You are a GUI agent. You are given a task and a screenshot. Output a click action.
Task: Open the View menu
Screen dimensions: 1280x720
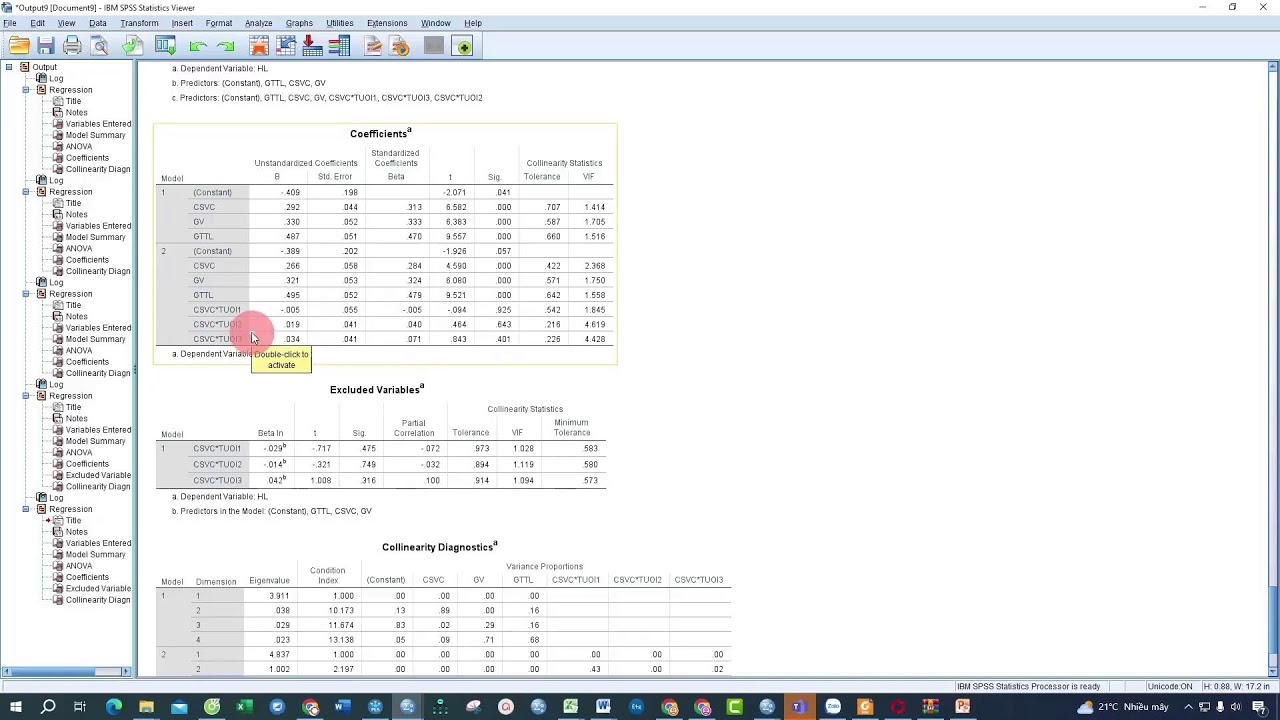point(66,23)
